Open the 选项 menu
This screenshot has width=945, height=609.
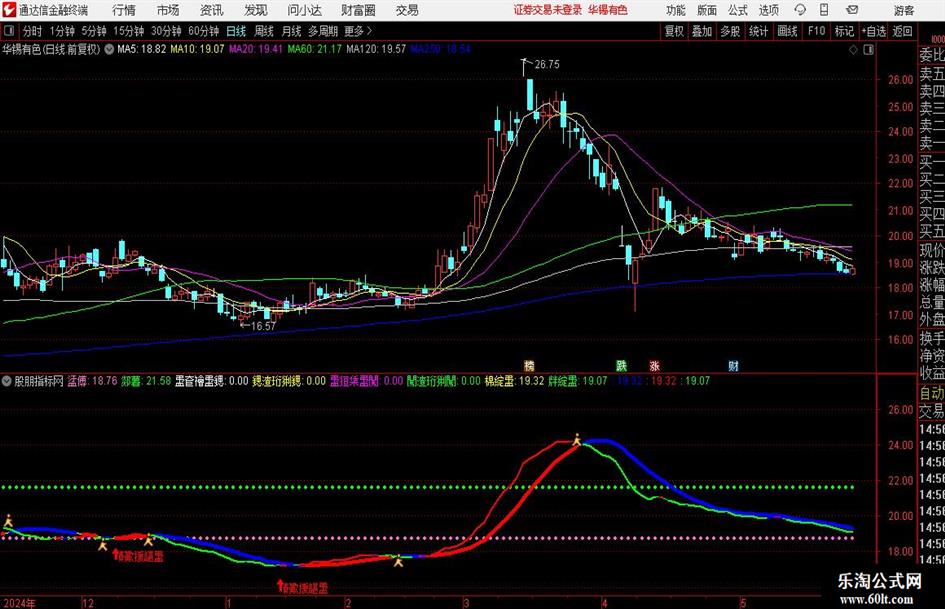point(768,10)
